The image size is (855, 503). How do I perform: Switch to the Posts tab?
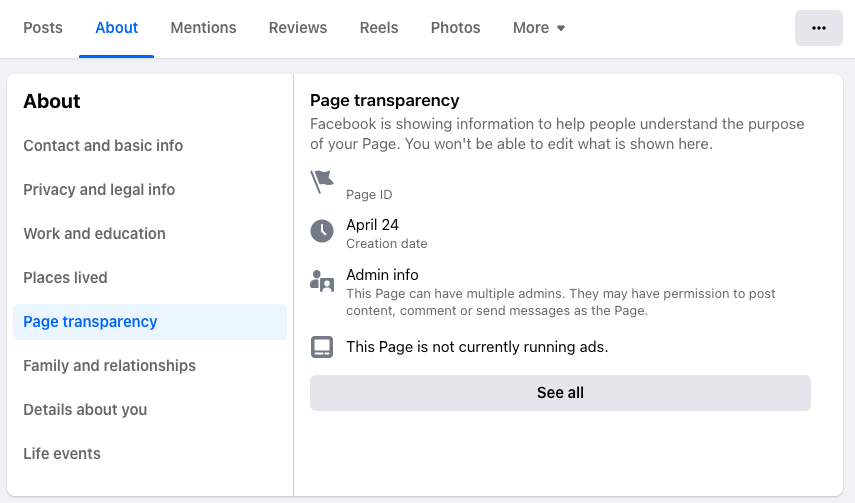pyautogui.click(x=43, y=28)
